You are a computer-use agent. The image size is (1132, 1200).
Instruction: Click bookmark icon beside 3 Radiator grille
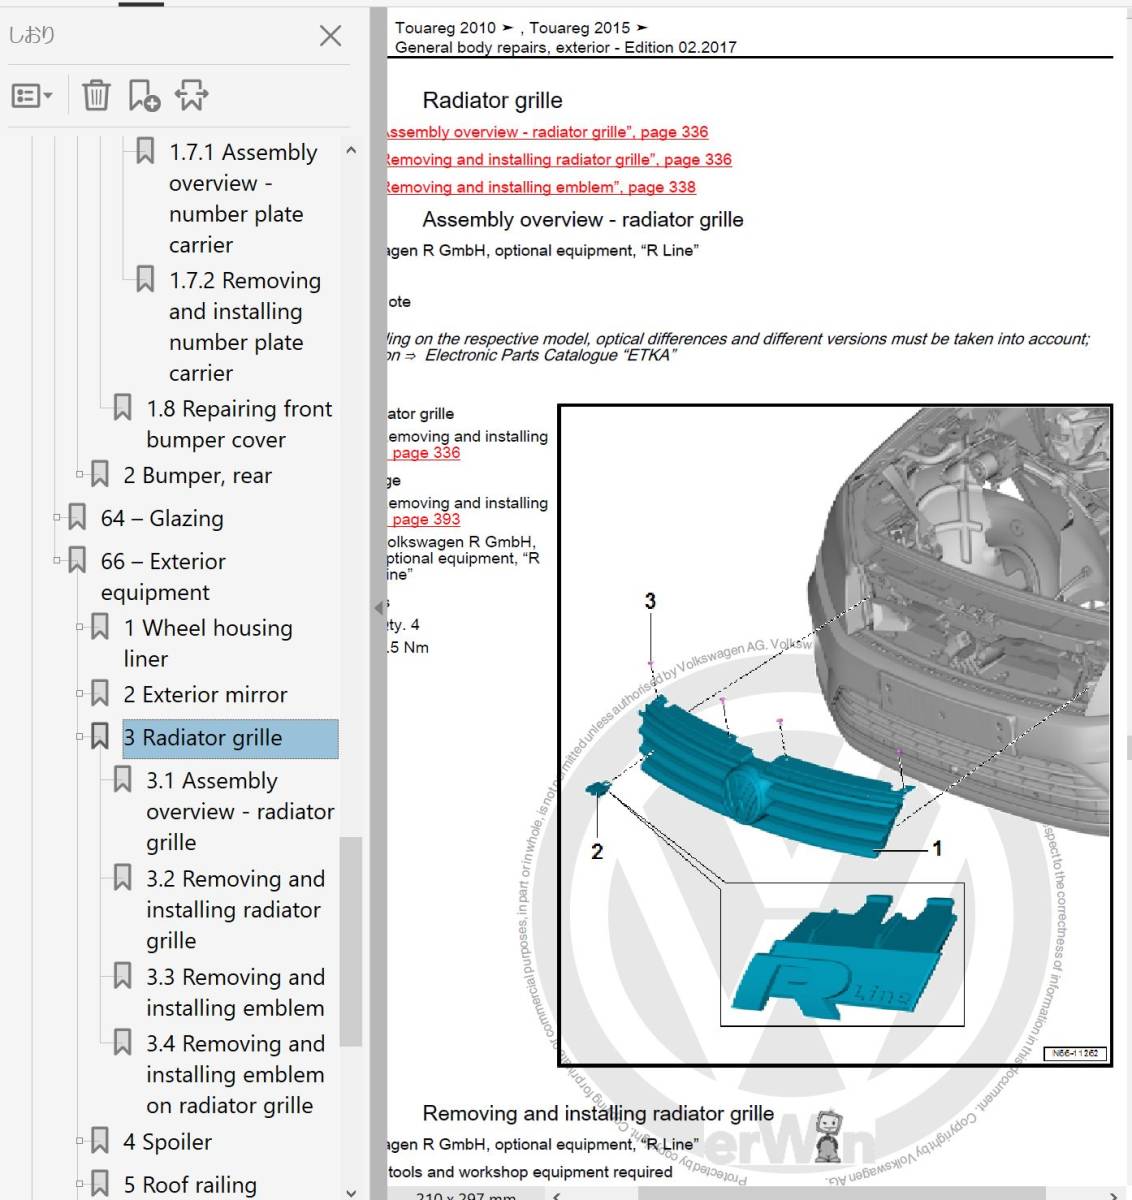click(99, 736)
